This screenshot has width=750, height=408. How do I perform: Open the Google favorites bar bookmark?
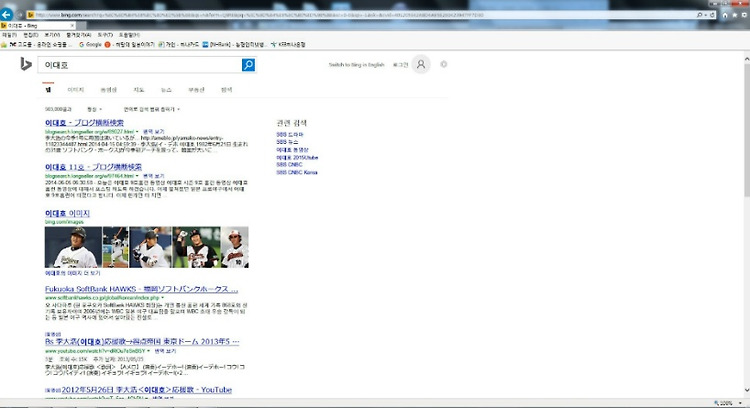click(90, 44)
